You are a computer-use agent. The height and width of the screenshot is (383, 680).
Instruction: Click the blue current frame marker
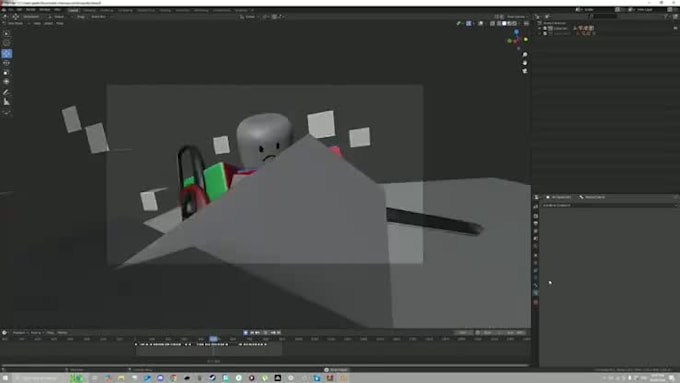[x=213, y=339]
